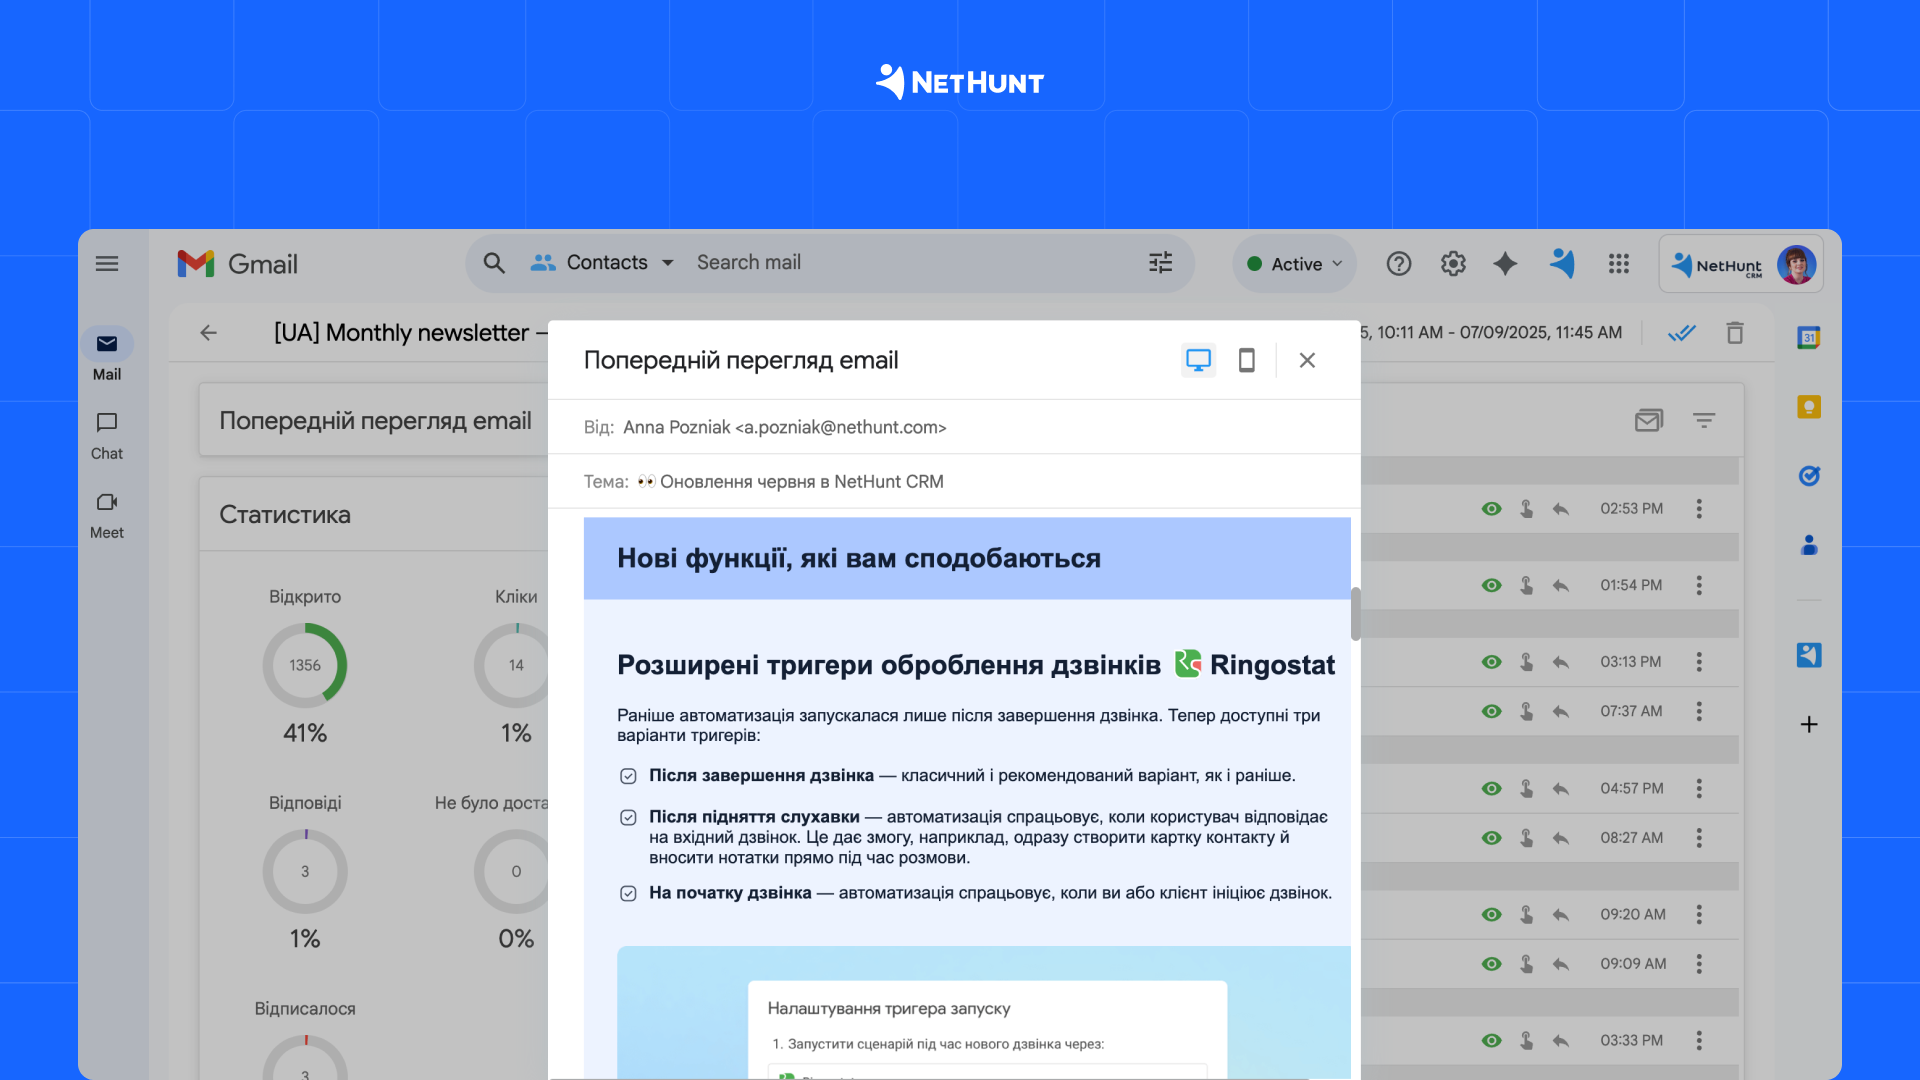Open more options for 08:27 AM row
Screen dimensions: 1920x1080
click(x=1699, y=838)
